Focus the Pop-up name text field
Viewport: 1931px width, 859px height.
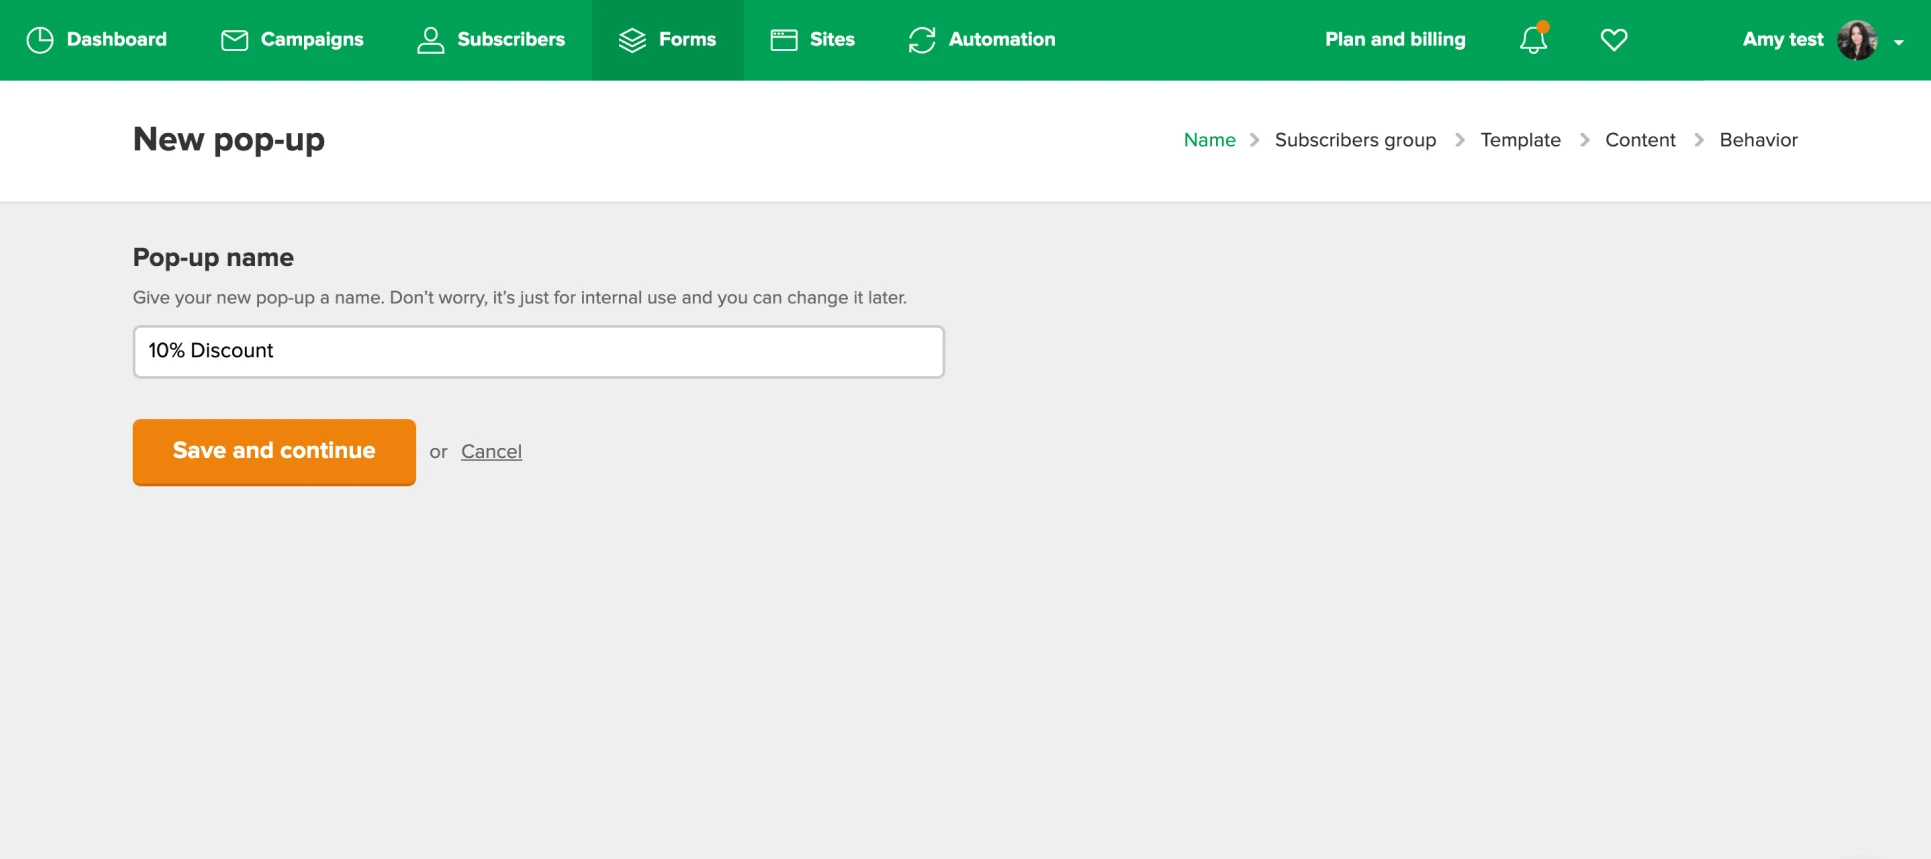coord(538,351)
